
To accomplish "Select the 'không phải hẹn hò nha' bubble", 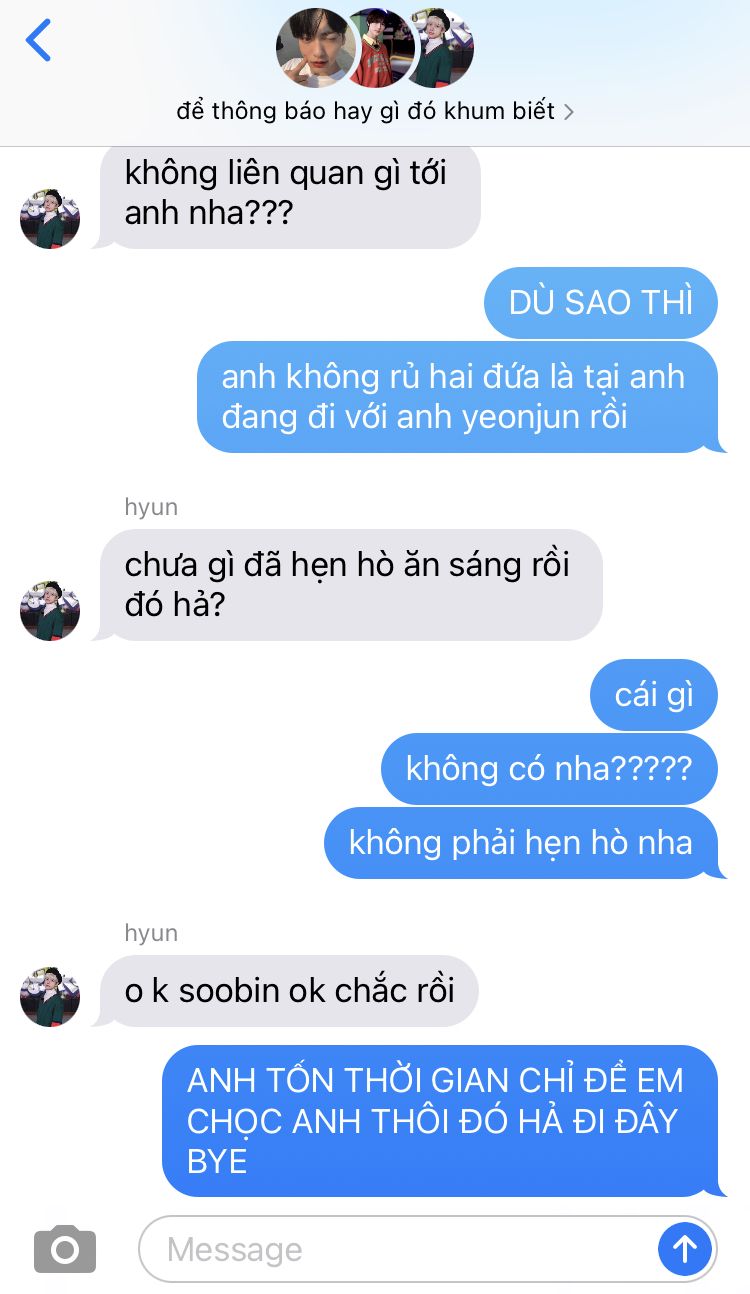I will [522, 843].
